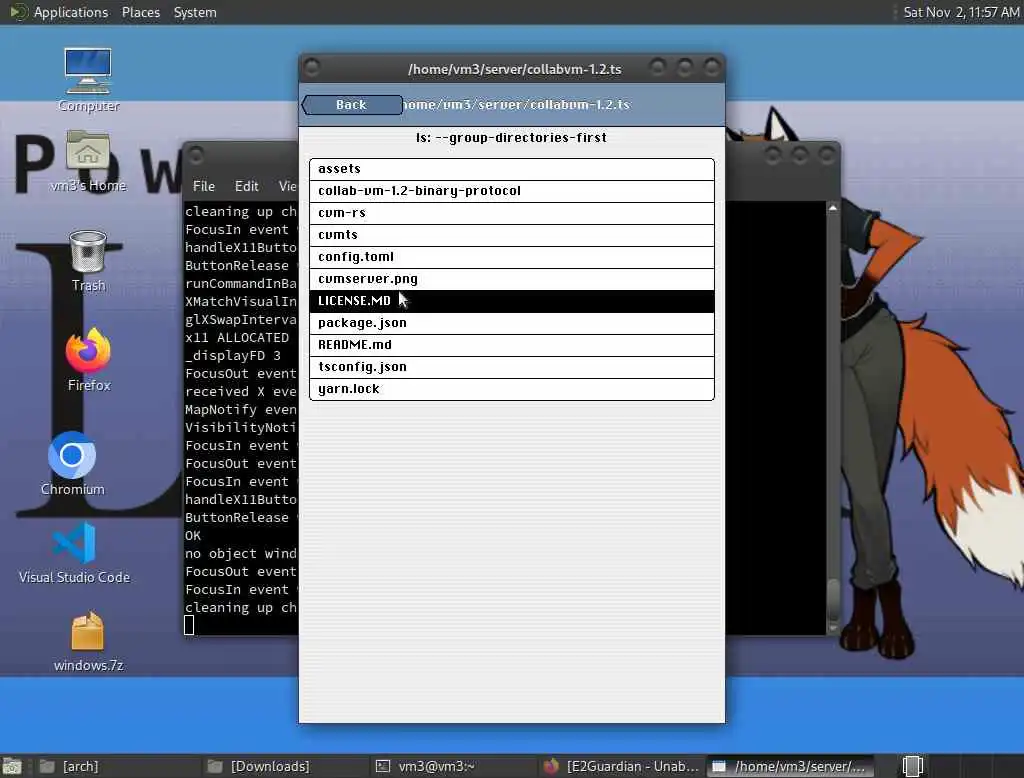Click the terminal window menu button
The height and width of the screenshot is (778, 1024).
coord(195,155)
